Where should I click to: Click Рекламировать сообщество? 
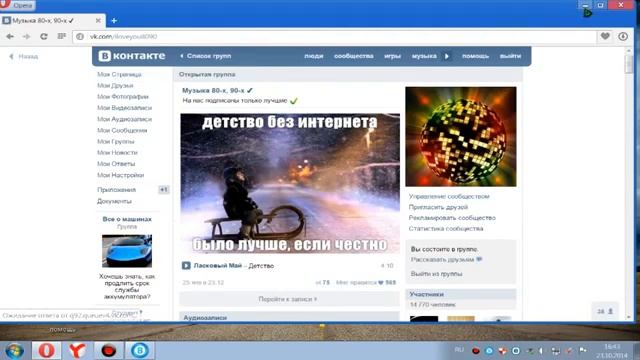point(452,218)
